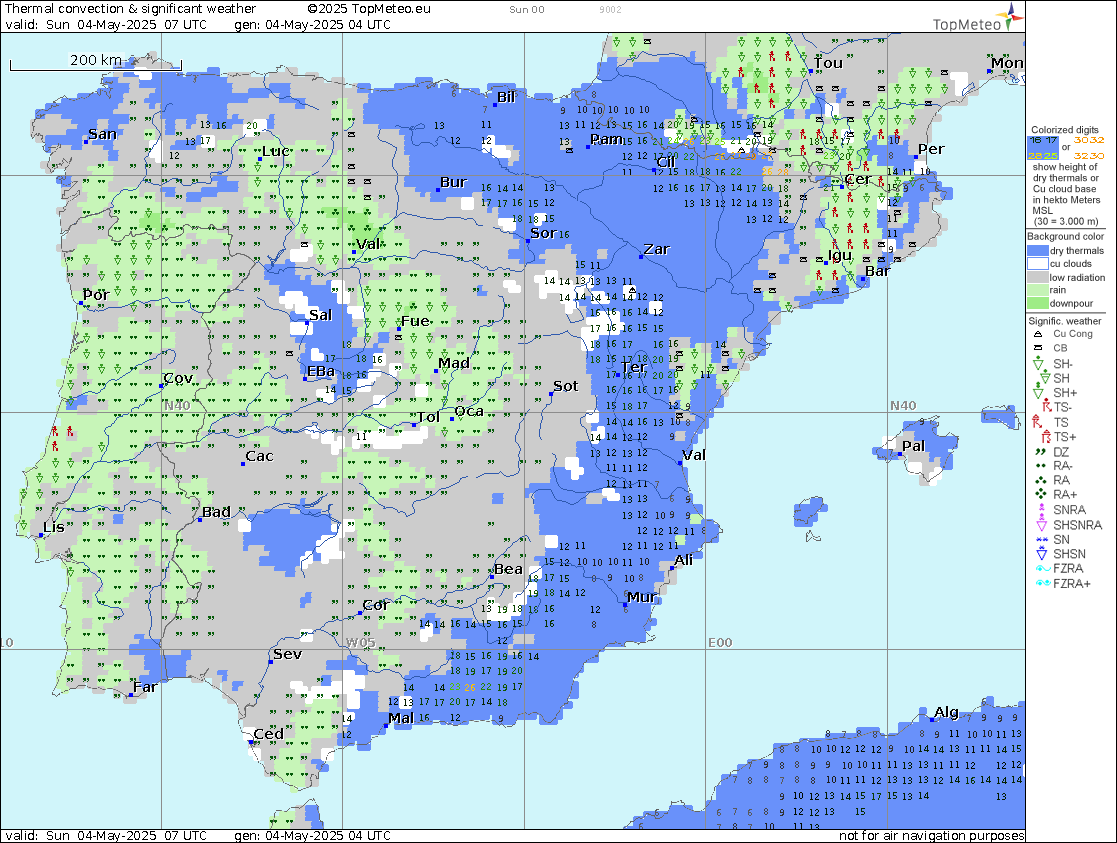The width and height of the screenshot is (1117, 843).
Task: Click the Luc city label
Action: 276,151
